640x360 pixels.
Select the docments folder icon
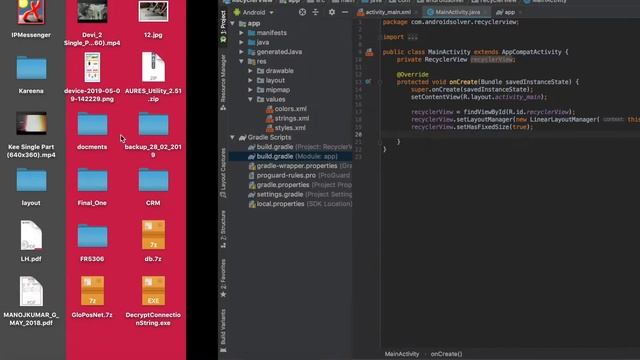[x=92, y=124]
